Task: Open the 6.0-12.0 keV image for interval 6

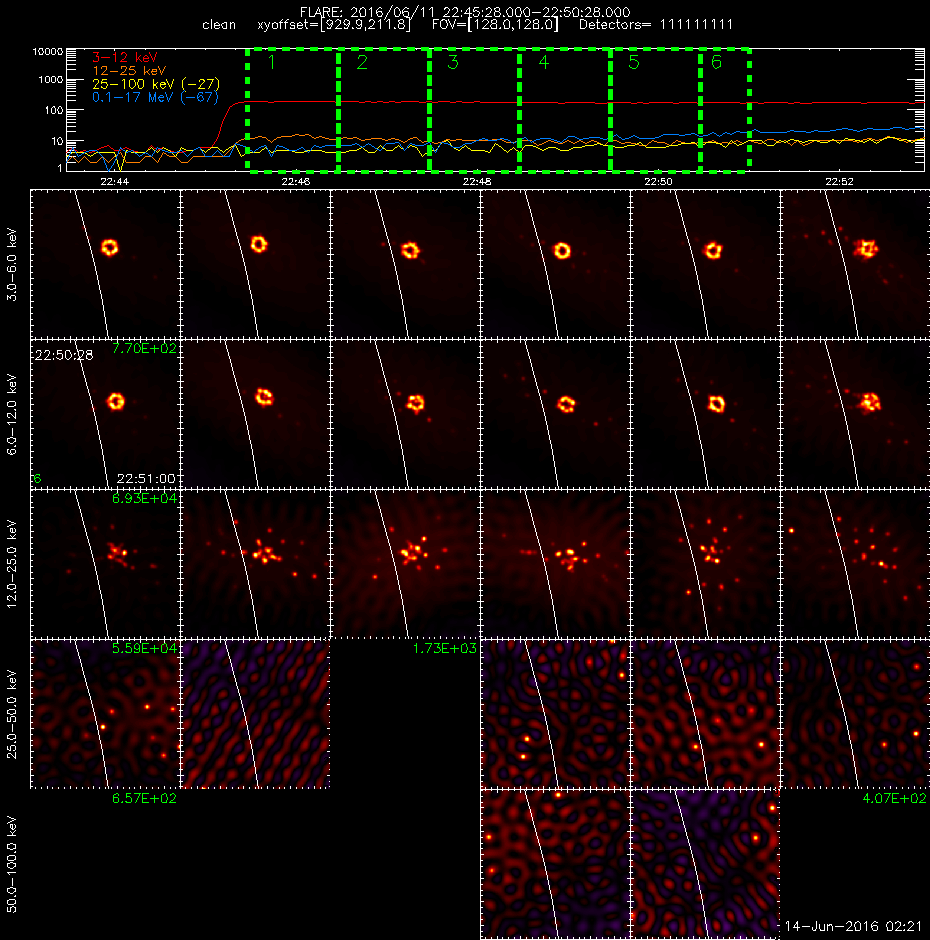Action: [855, 414]
